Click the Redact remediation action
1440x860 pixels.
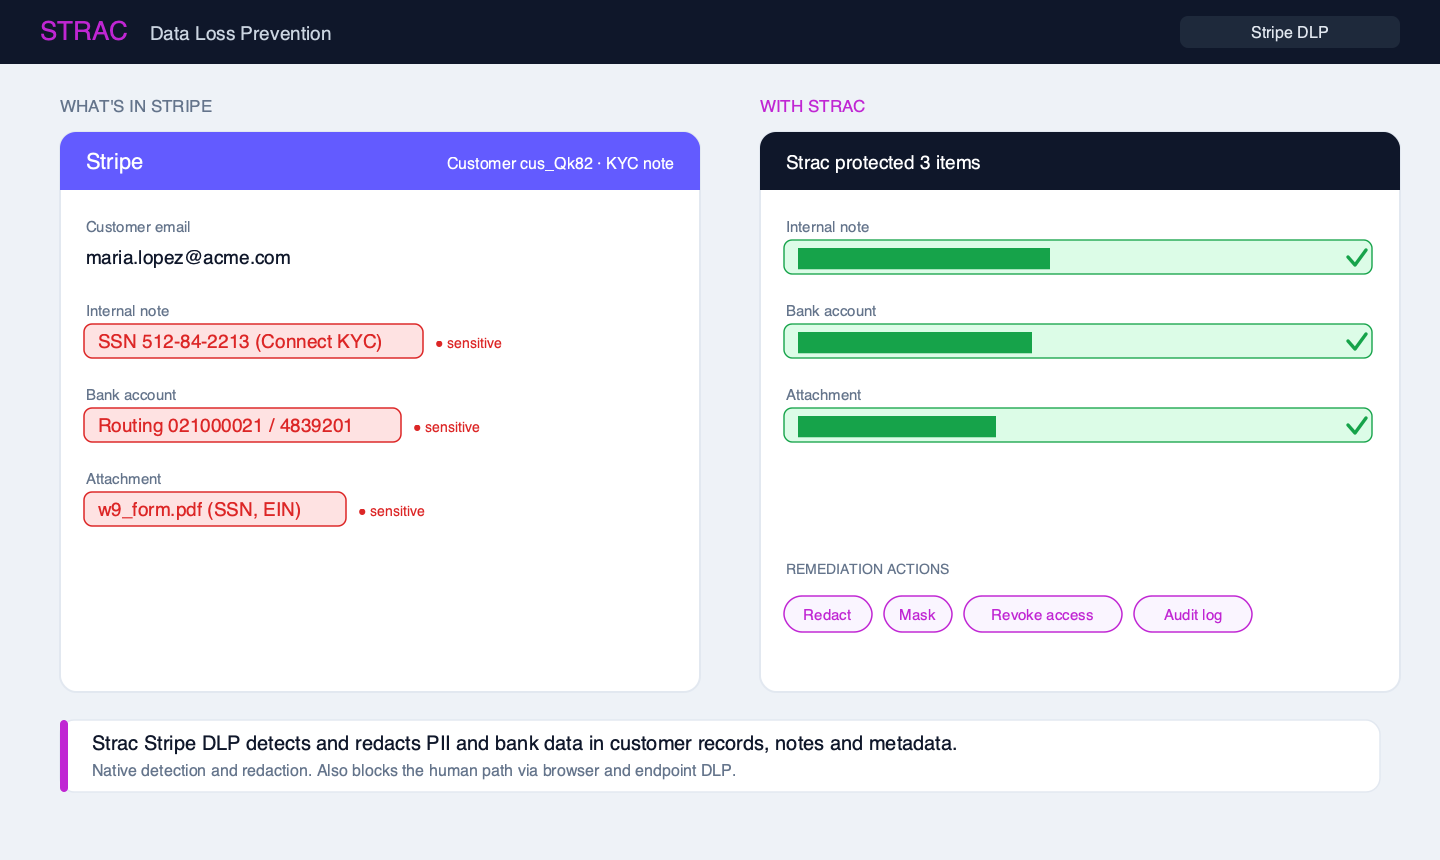[828, 614]
